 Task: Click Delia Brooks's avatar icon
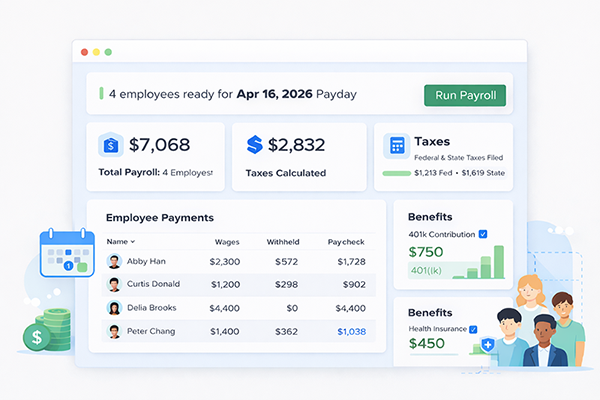[114, 307]
